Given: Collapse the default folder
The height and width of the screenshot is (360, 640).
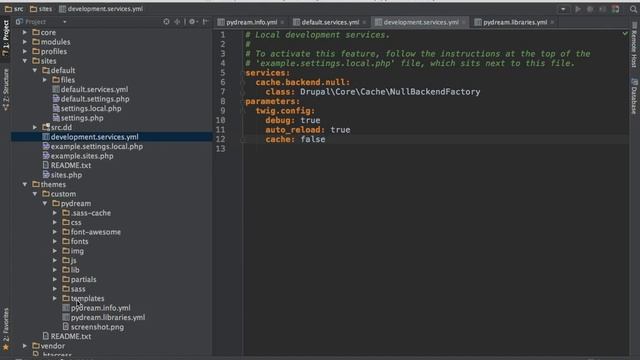Looking at the screenshot, I should pyautogui.click(x=35, y=70).
